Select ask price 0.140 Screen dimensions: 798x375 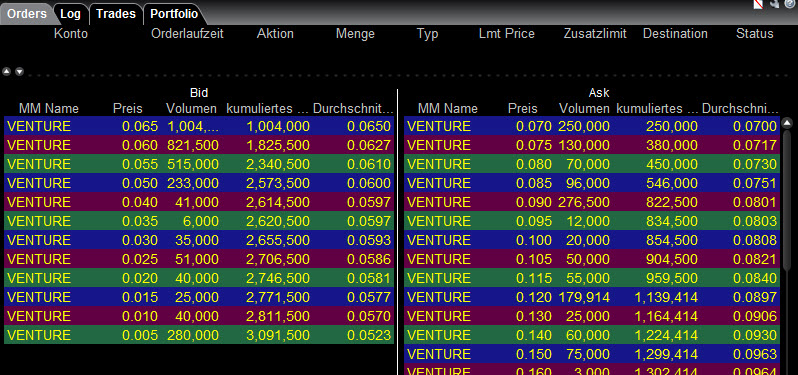pos(534,335)
